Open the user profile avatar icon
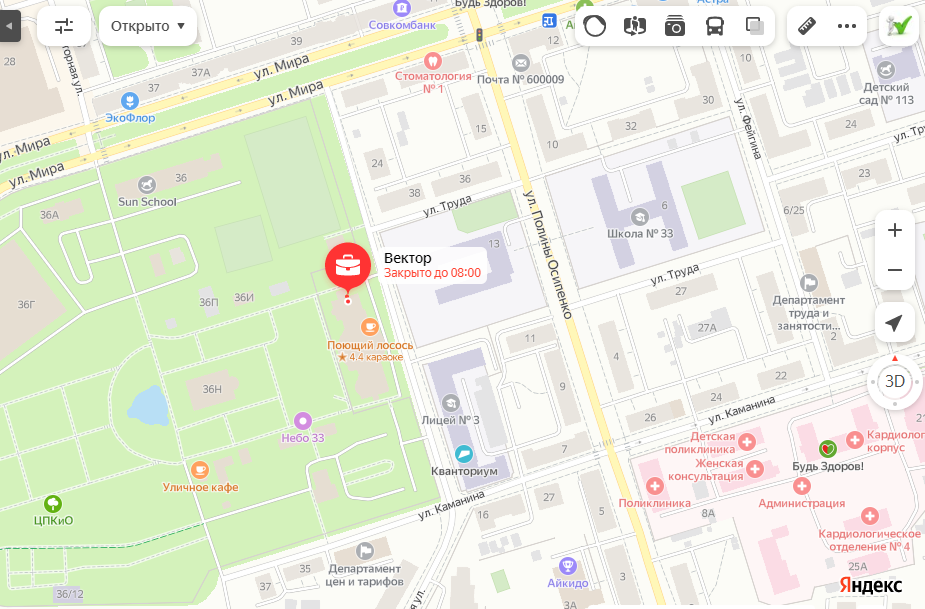This screenshot has width=925, height=609. (900, 26)
